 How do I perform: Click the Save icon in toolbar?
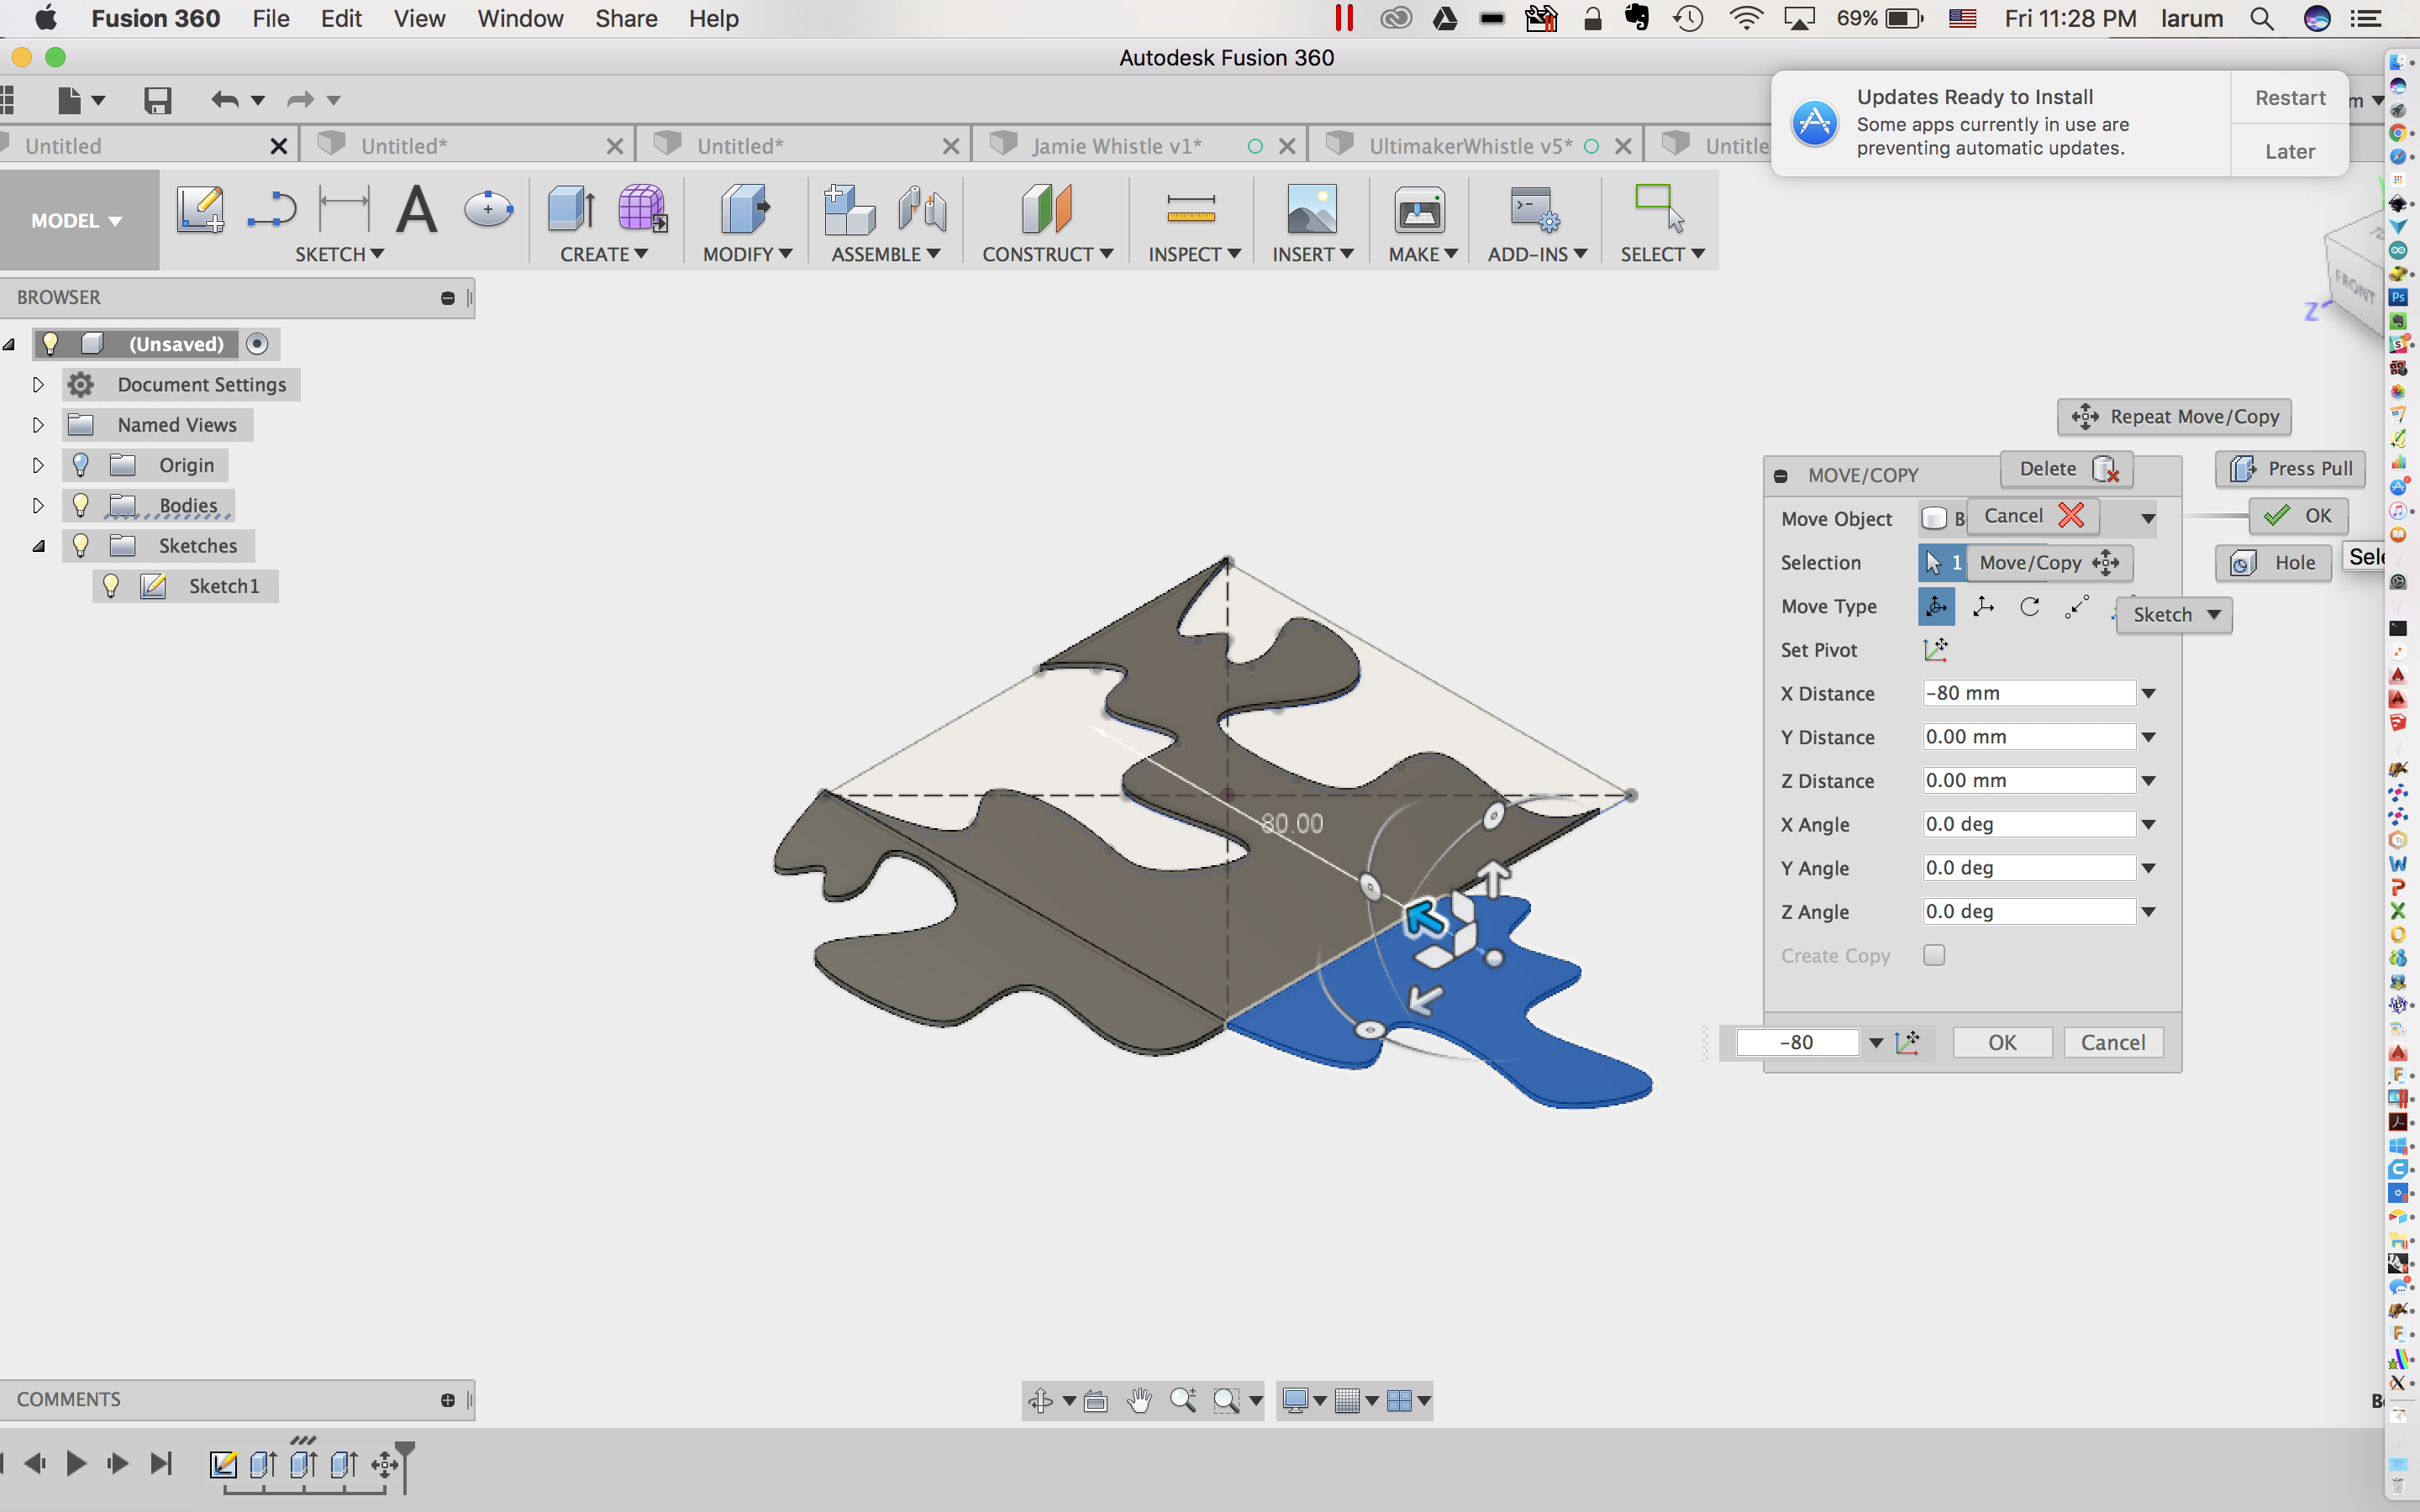pyautogui.click(x=158, y=100)
